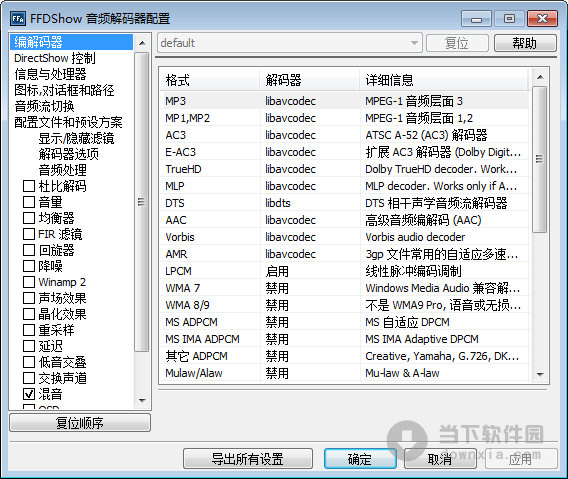Click the 帮助 button
568x479 pixels.
(525, 43)
